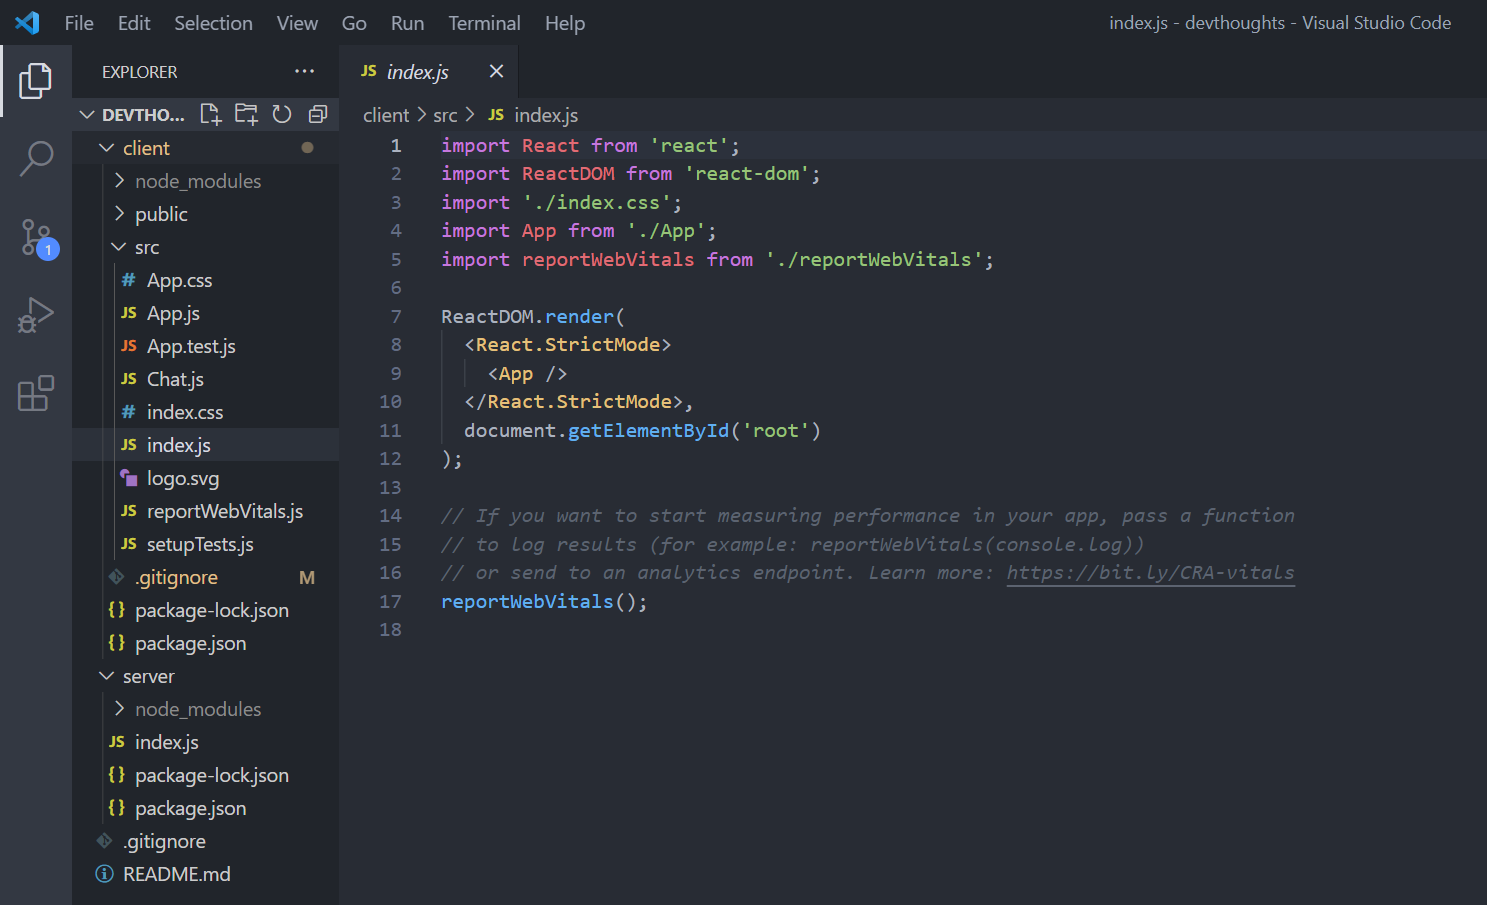Open the View menu
This screenshot has height=905, width=1487.
[297, 23]
